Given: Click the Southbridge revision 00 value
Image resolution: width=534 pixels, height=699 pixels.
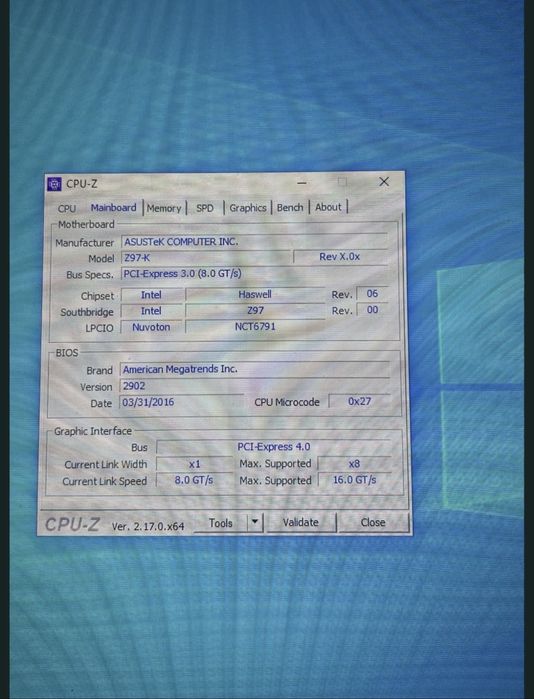Looking at the screenshot, I should tap(372, 310).
